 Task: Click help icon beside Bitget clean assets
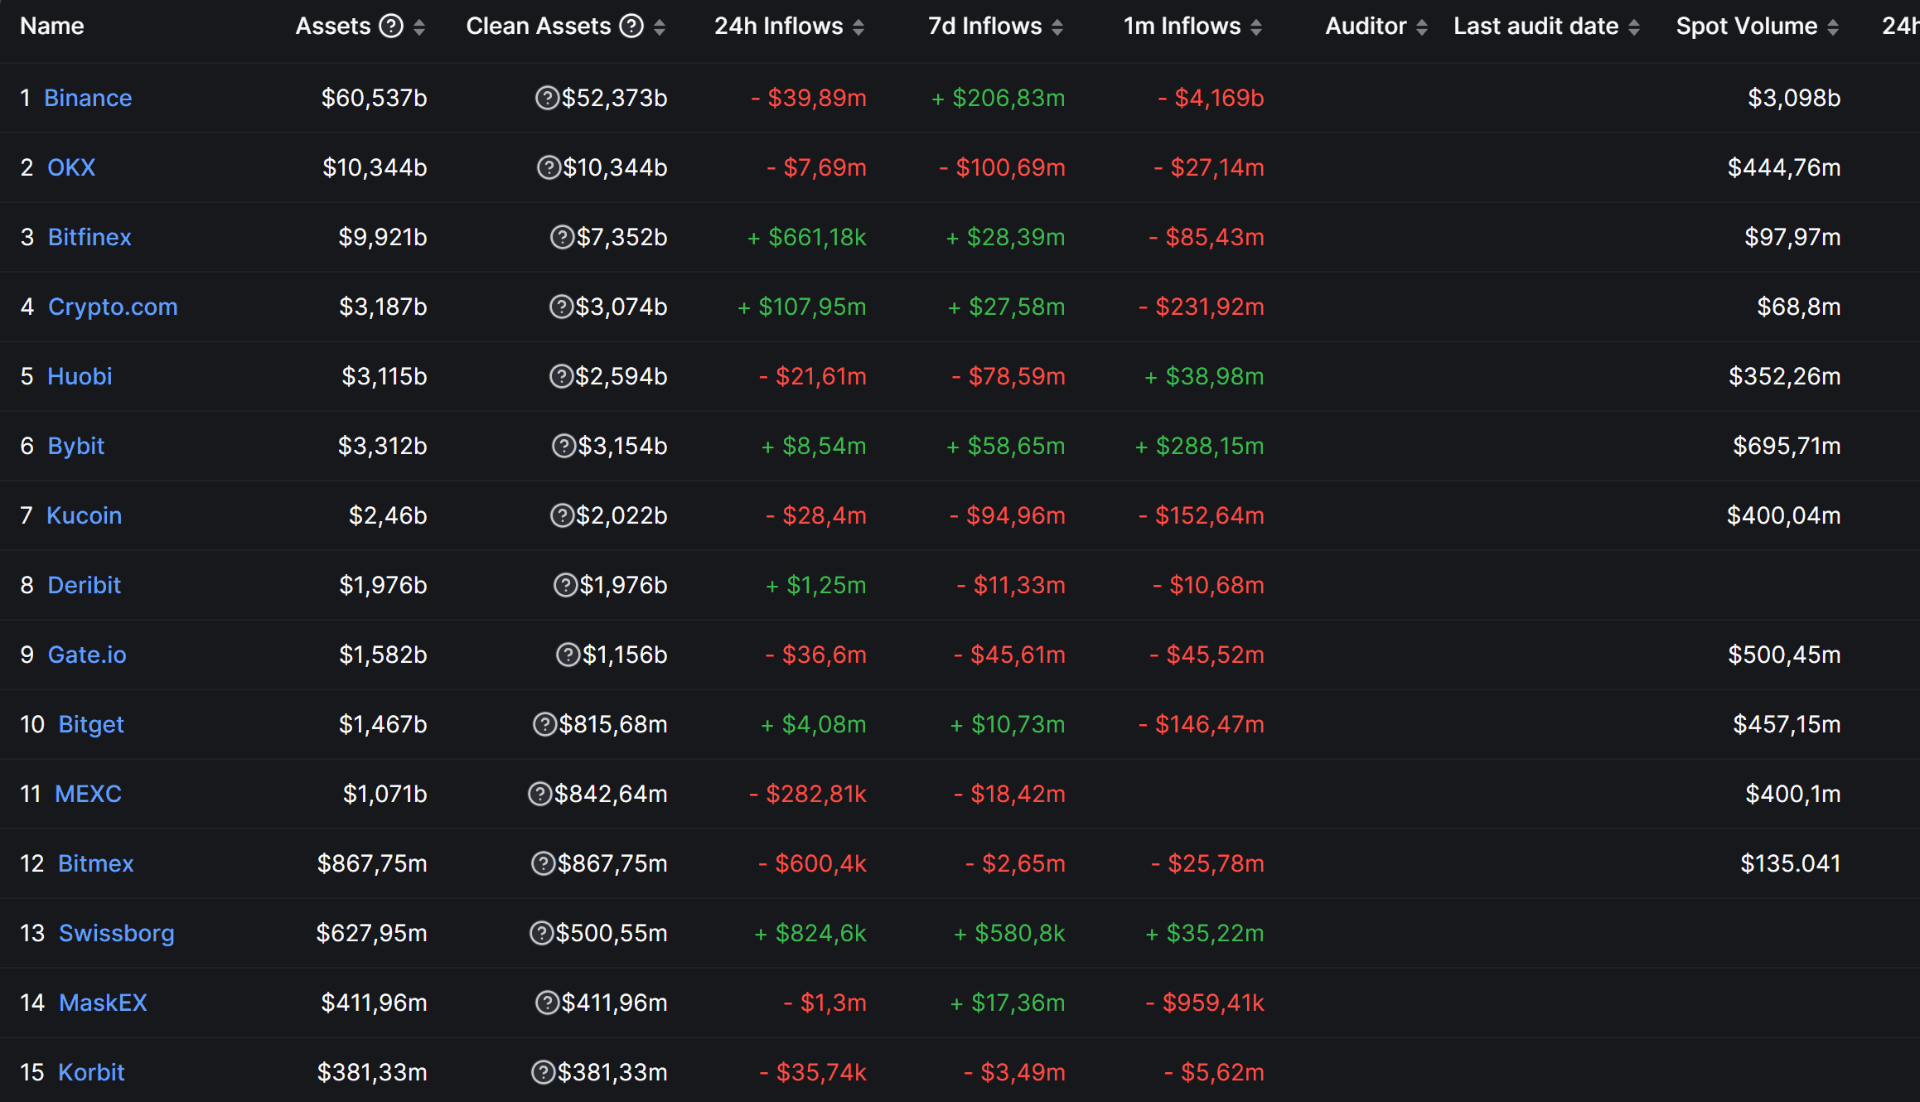[545, 724]
